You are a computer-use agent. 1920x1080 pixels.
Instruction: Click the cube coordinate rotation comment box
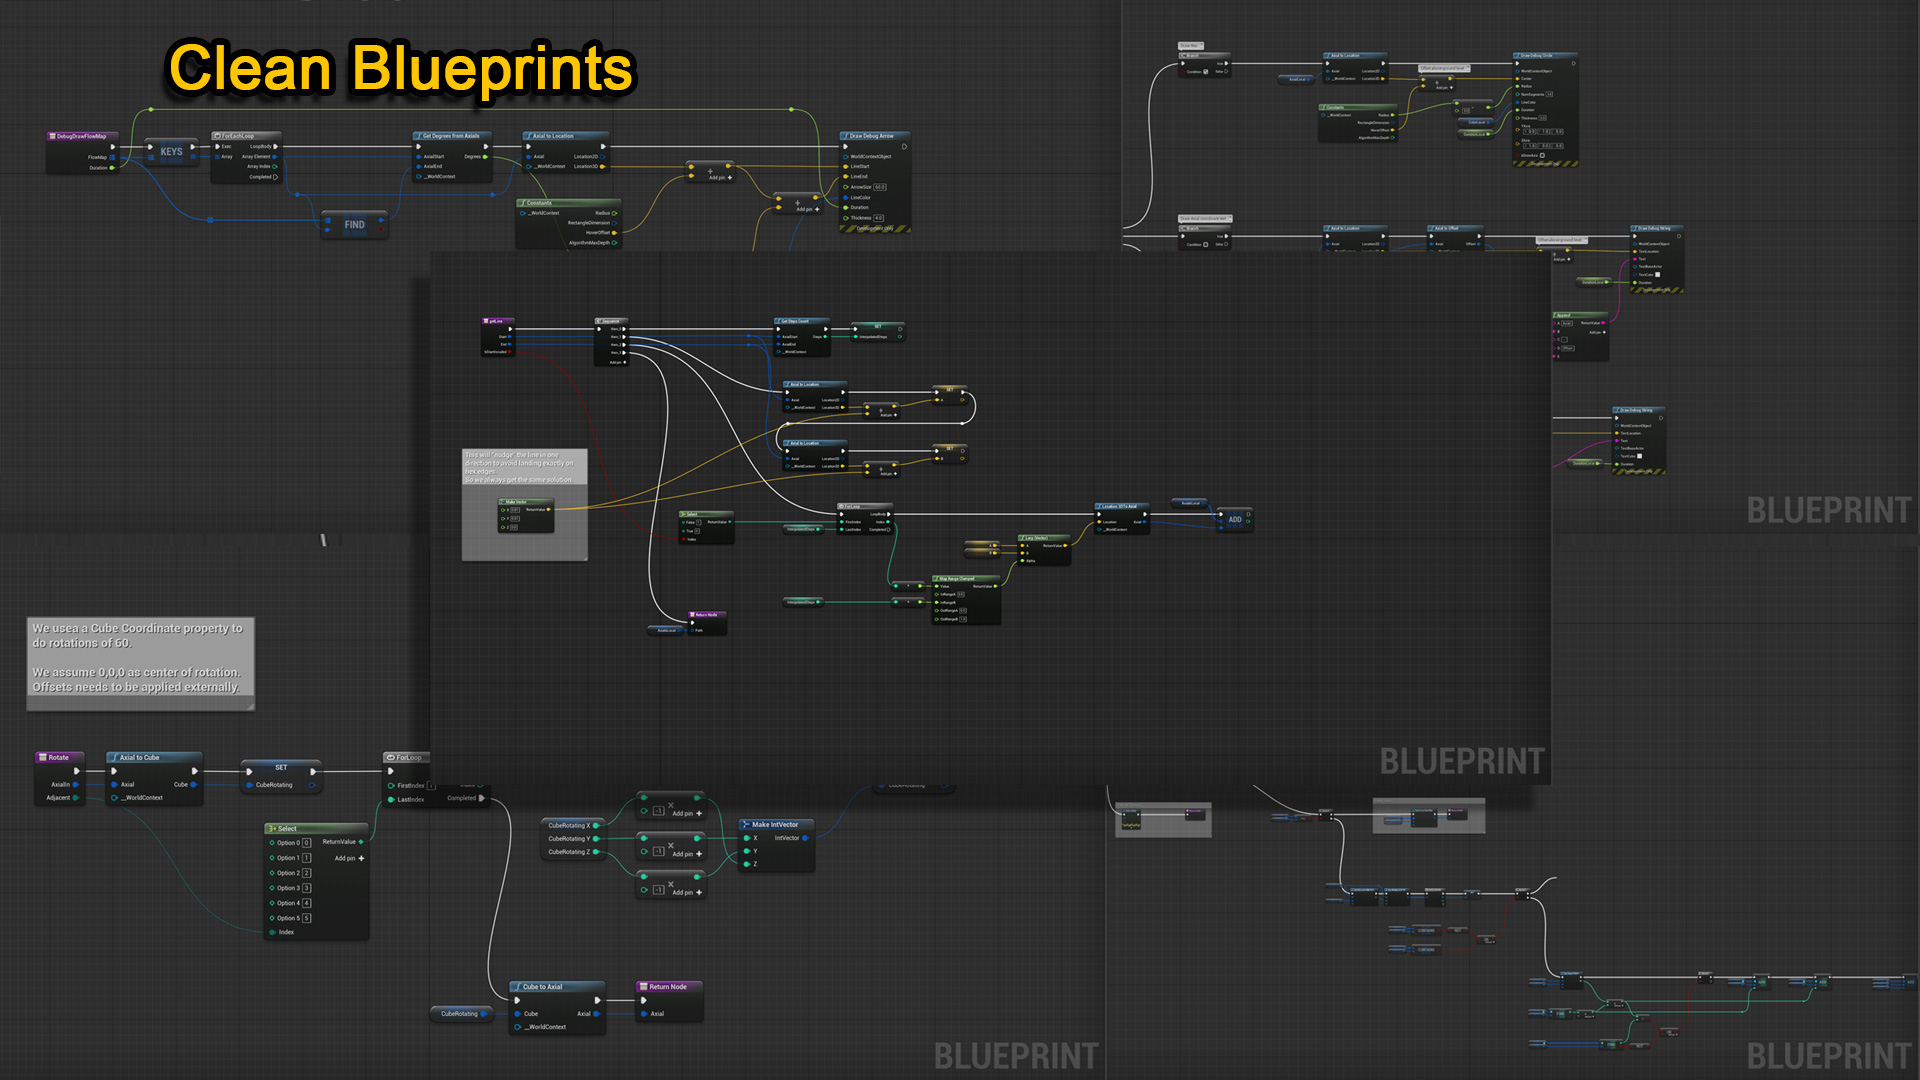click(140, 662)
